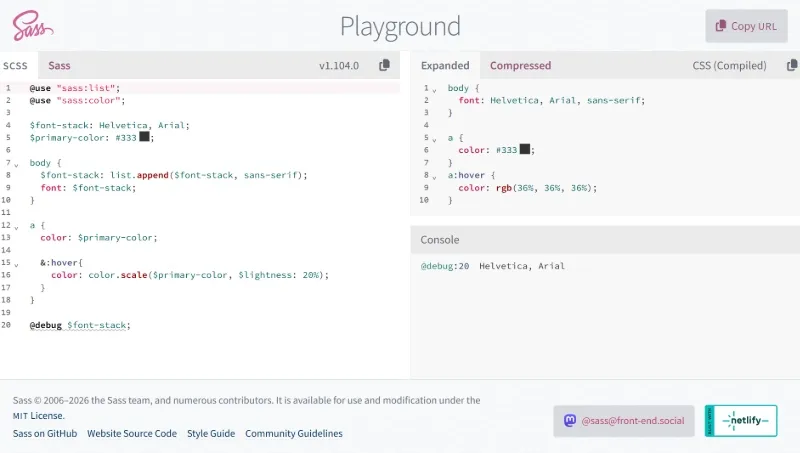Fold the body rule in compiled CSS

(x=434, y=90)
